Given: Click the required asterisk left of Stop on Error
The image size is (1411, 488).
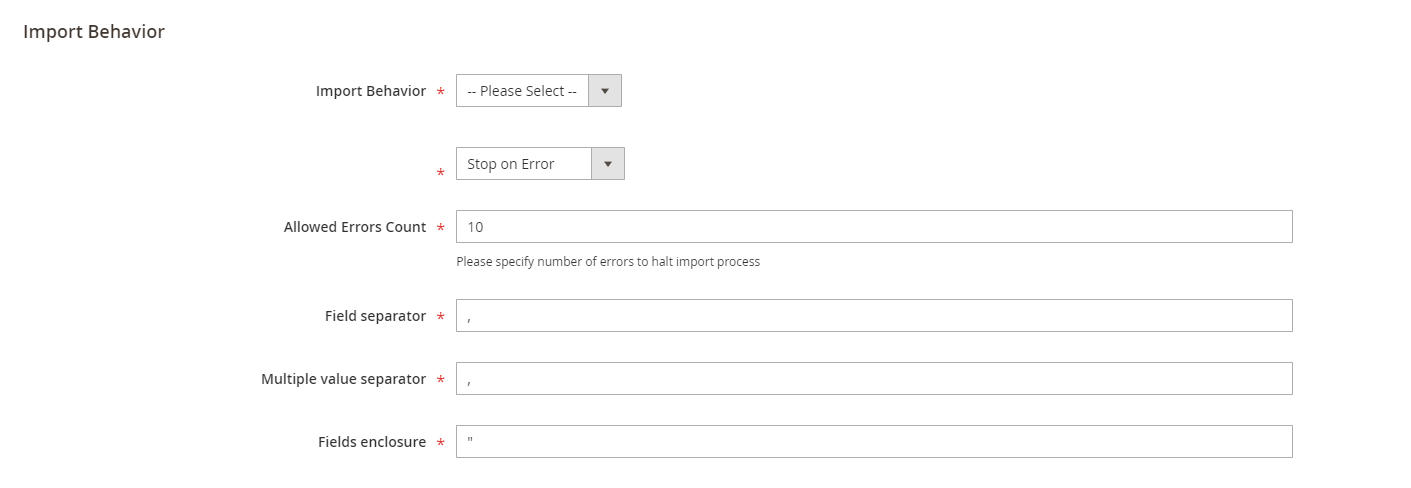Looking at the screenshot, I should pos(441,174).
